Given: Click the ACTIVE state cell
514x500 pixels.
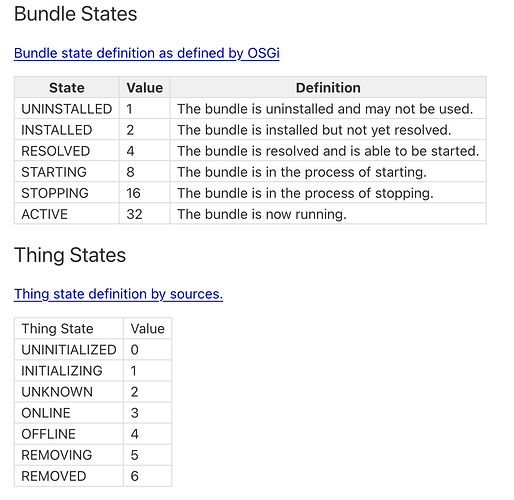Looking at the screenshot, I should tap(67, 214).
